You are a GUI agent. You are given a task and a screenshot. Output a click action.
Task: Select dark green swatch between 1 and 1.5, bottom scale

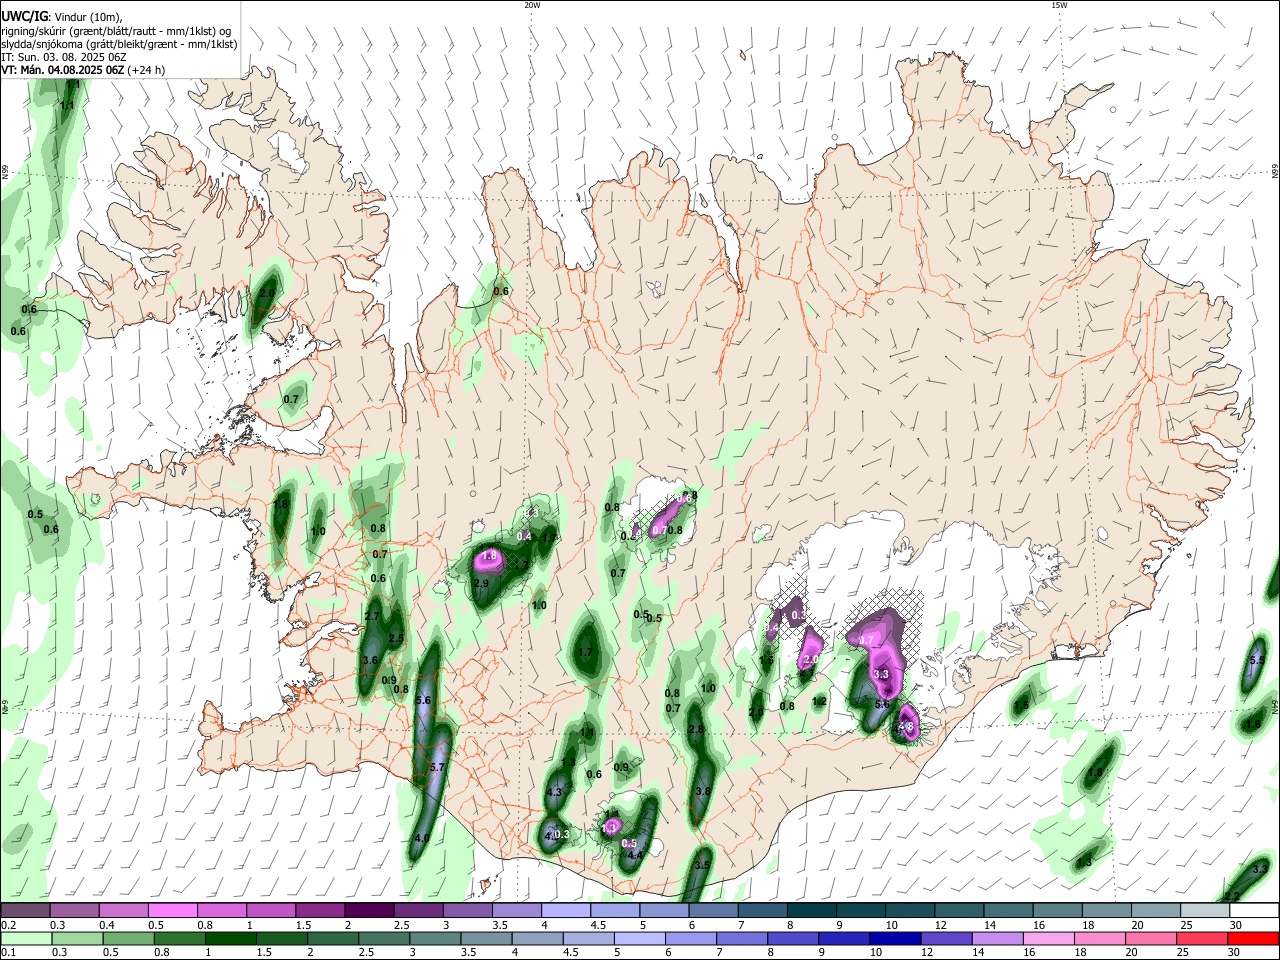tap(230, 938)
